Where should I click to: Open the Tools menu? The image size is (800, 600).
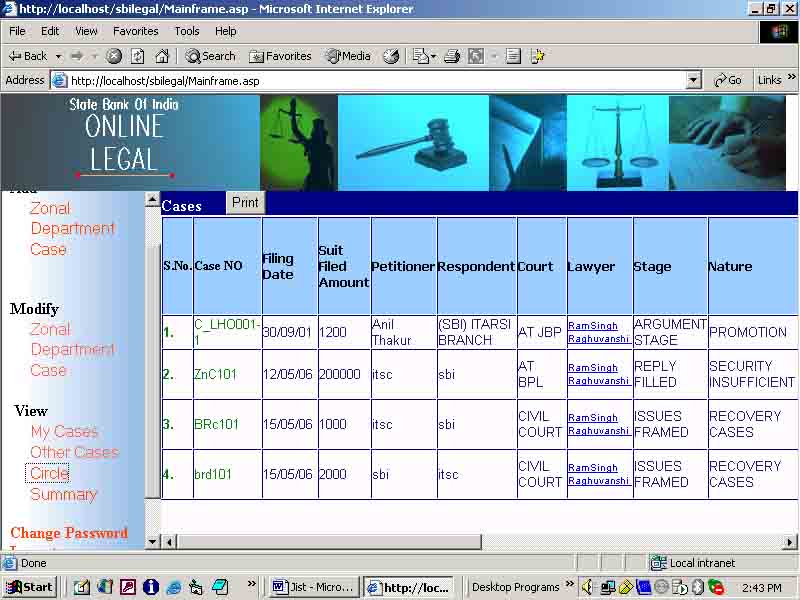click(x=187, y=31)
